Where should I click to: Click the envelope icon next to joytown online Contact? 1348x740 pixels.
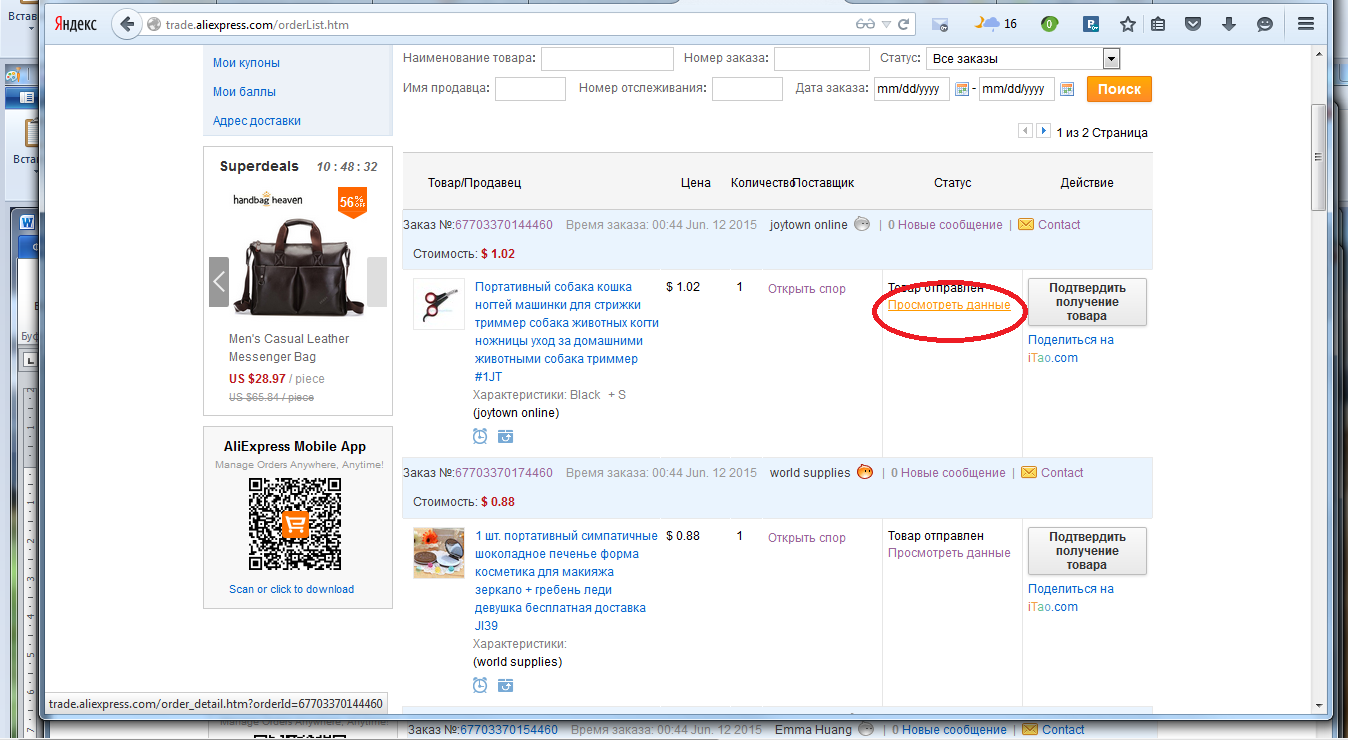pyautogui.click(x=1026, y=224)
